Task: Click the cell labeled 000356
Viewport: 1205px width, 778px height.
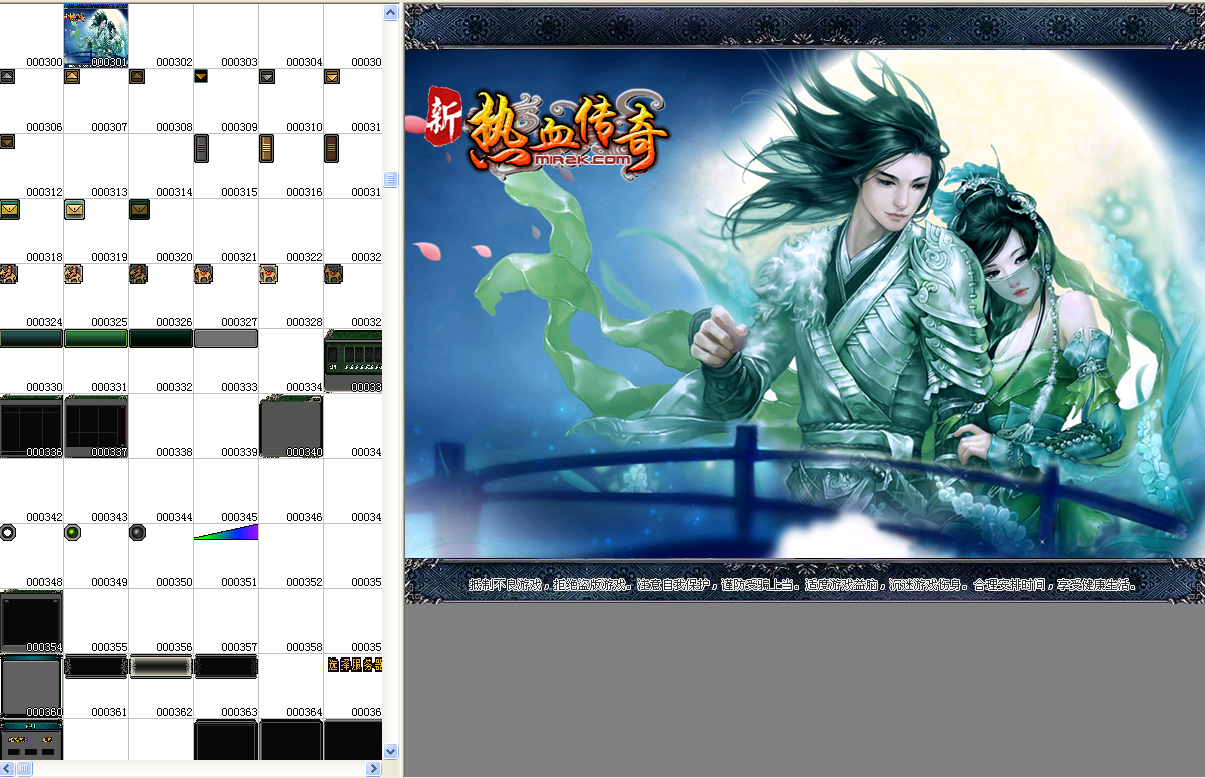Action: [x=161, y=621]
